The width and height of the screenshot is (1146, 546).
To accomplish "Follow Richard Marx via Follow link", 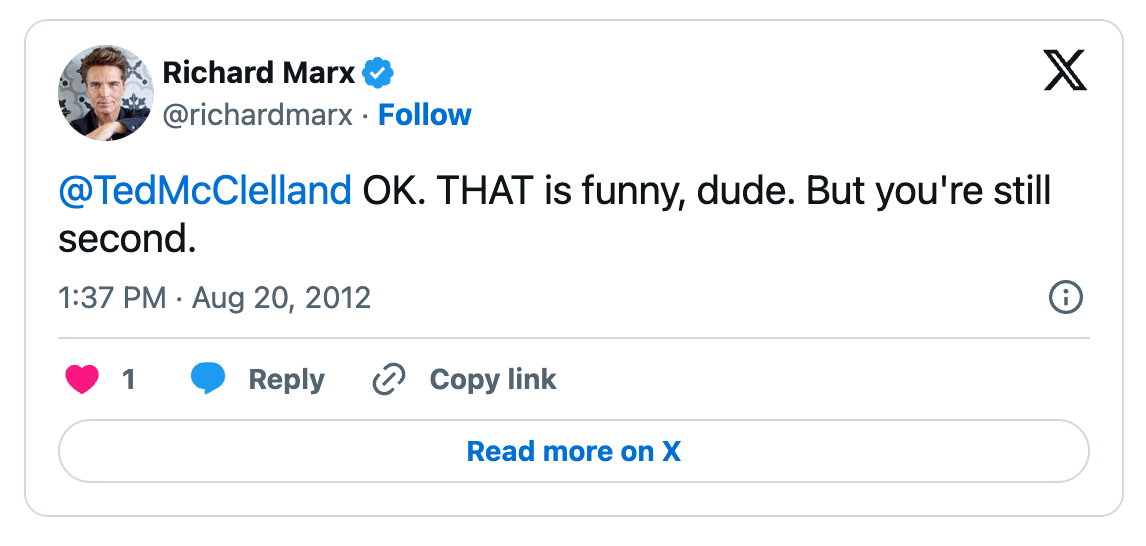I will point(425,116).
